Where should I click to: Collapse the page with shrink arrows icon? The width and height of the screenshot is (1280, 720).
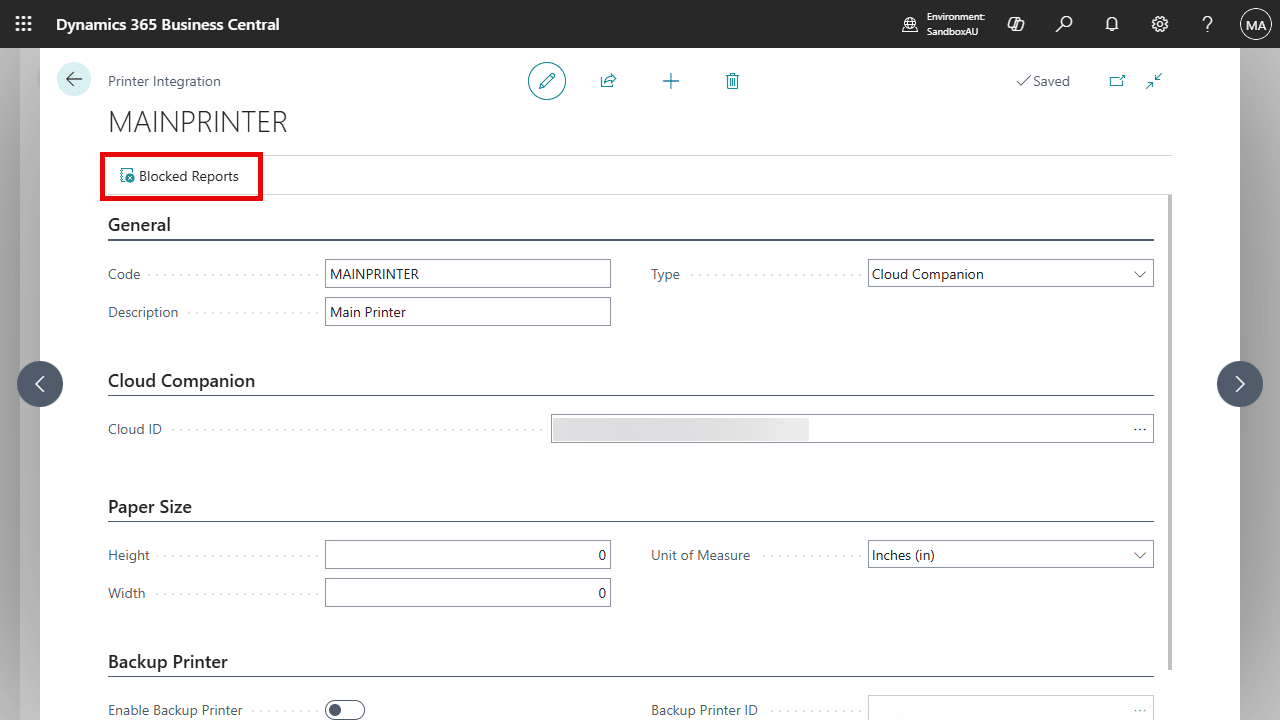[1154, 81]
